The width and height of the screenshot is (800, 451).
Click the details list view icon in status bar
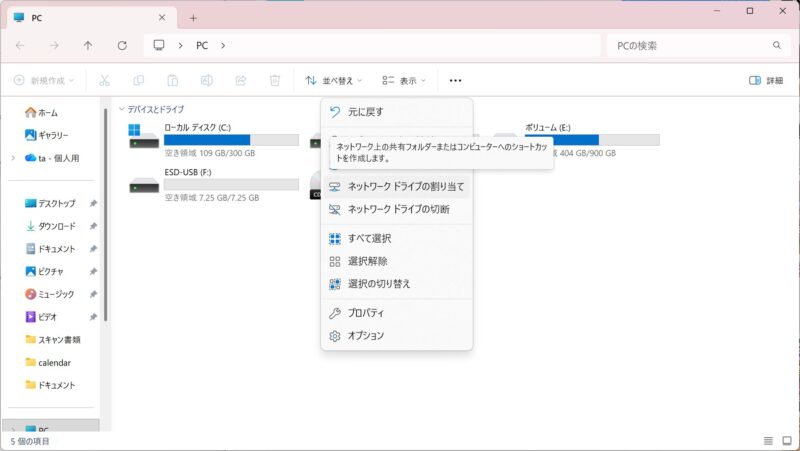(x=768, y=441)
